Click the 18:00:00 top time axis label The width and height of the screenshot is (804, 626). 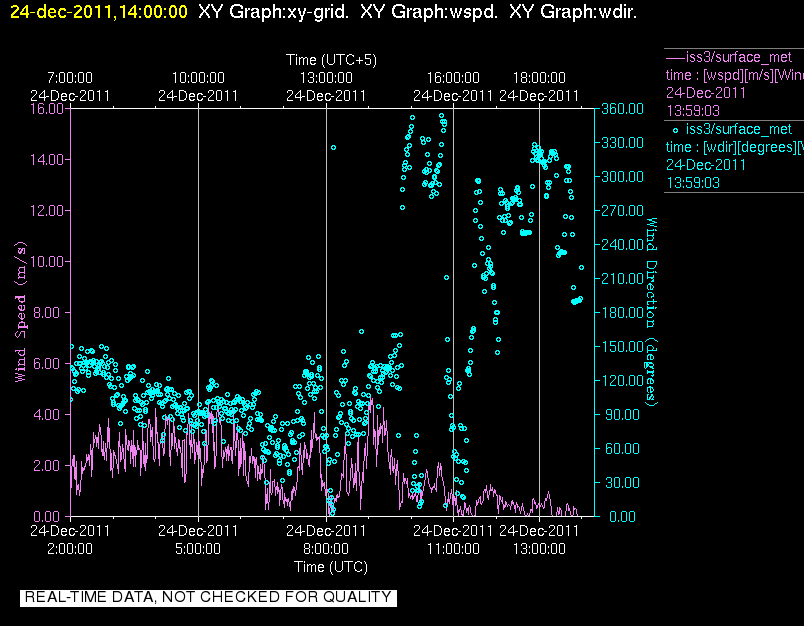pos(539,78)
